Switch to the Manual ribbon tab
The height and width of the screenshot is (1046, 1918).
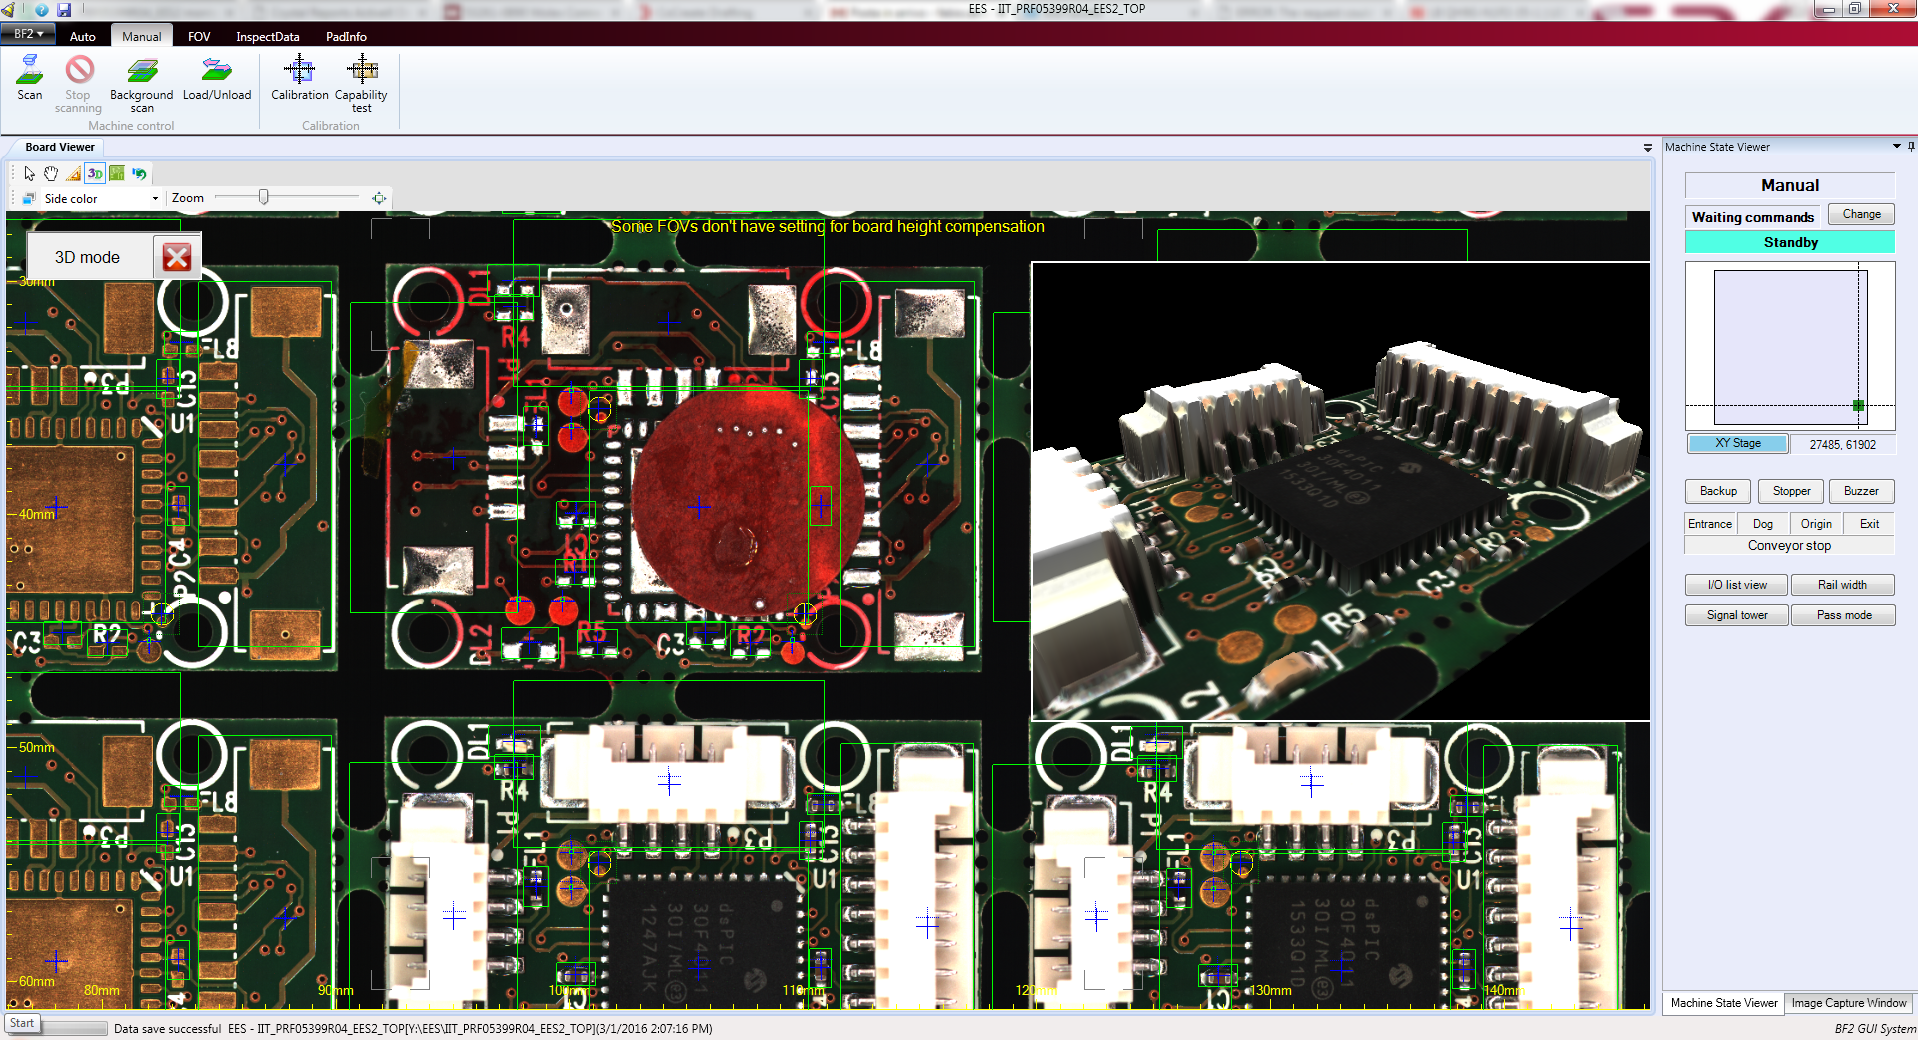pyautogui.click(x=141, y=36)
